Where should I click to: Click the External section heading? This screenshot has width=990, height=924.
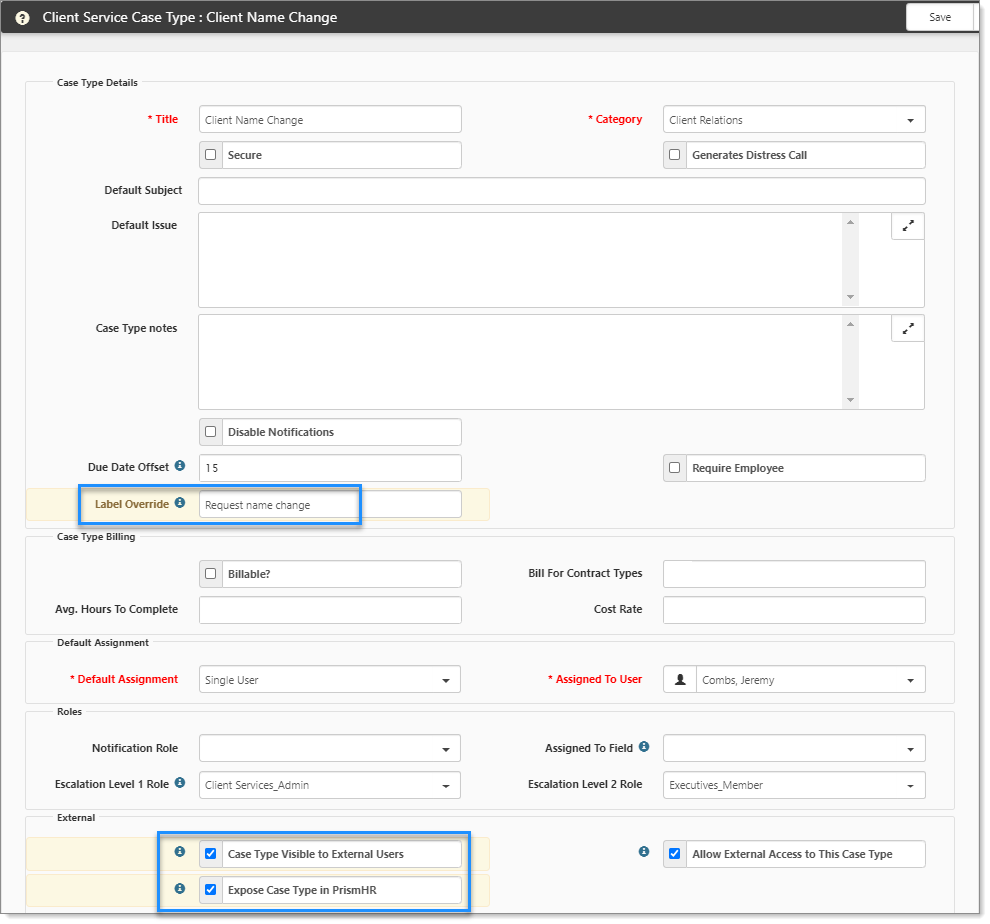tap(76, 817)
